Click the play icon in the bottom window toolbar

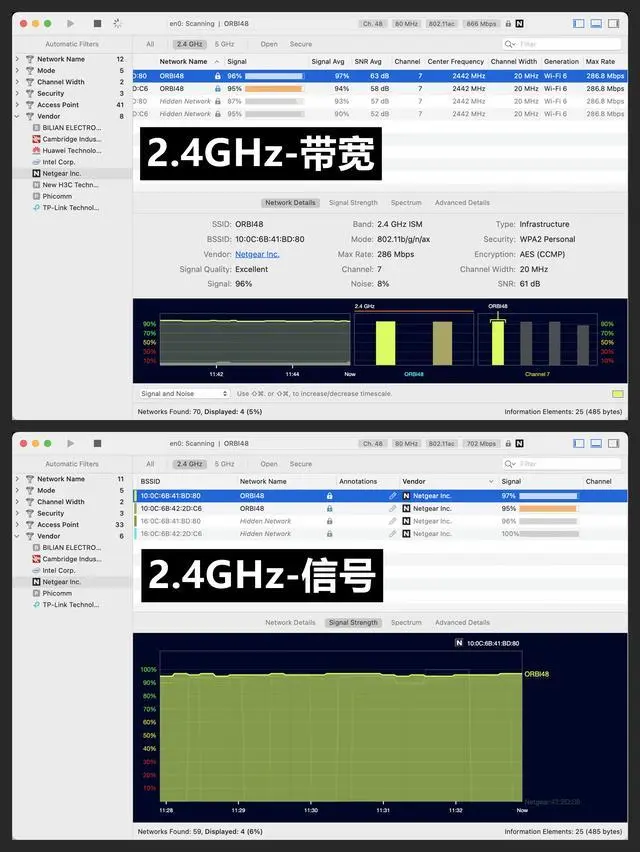(70, 443)
